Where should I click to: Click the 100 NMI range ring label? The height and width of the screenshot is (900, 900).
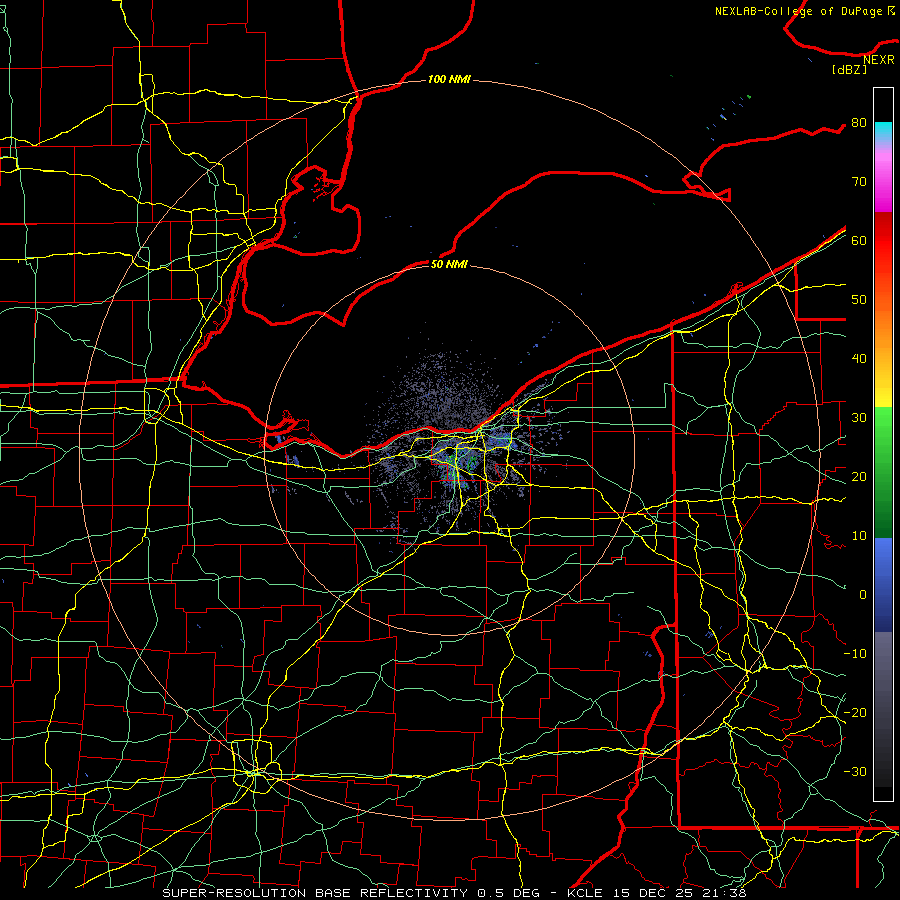[449, 79]
